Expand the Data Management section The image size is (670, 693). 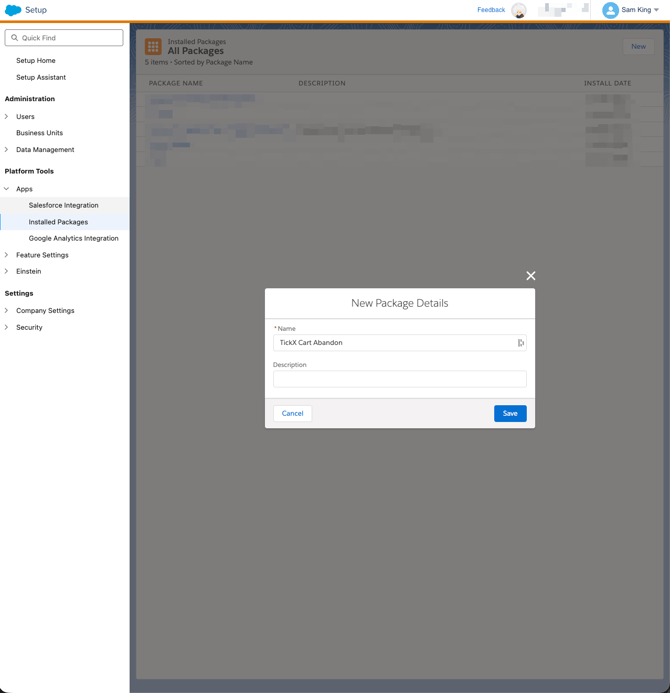point(7,150)
